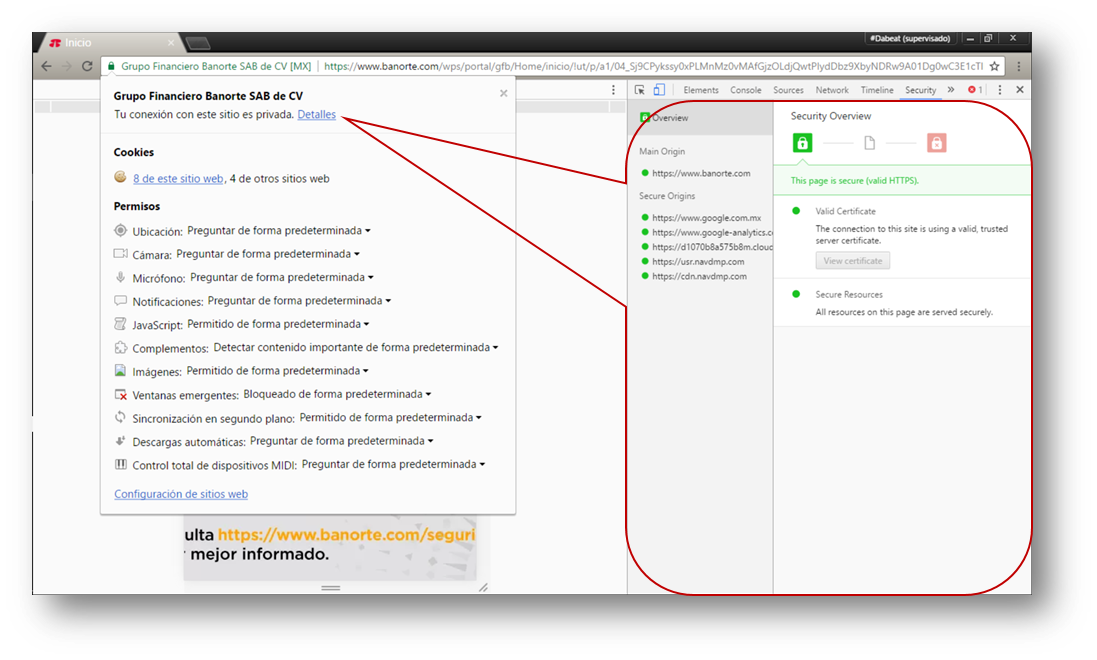Click the Ubicación location icon
Image resolution: width=1097 pixels, height=660 pixels.
(120, 230)
